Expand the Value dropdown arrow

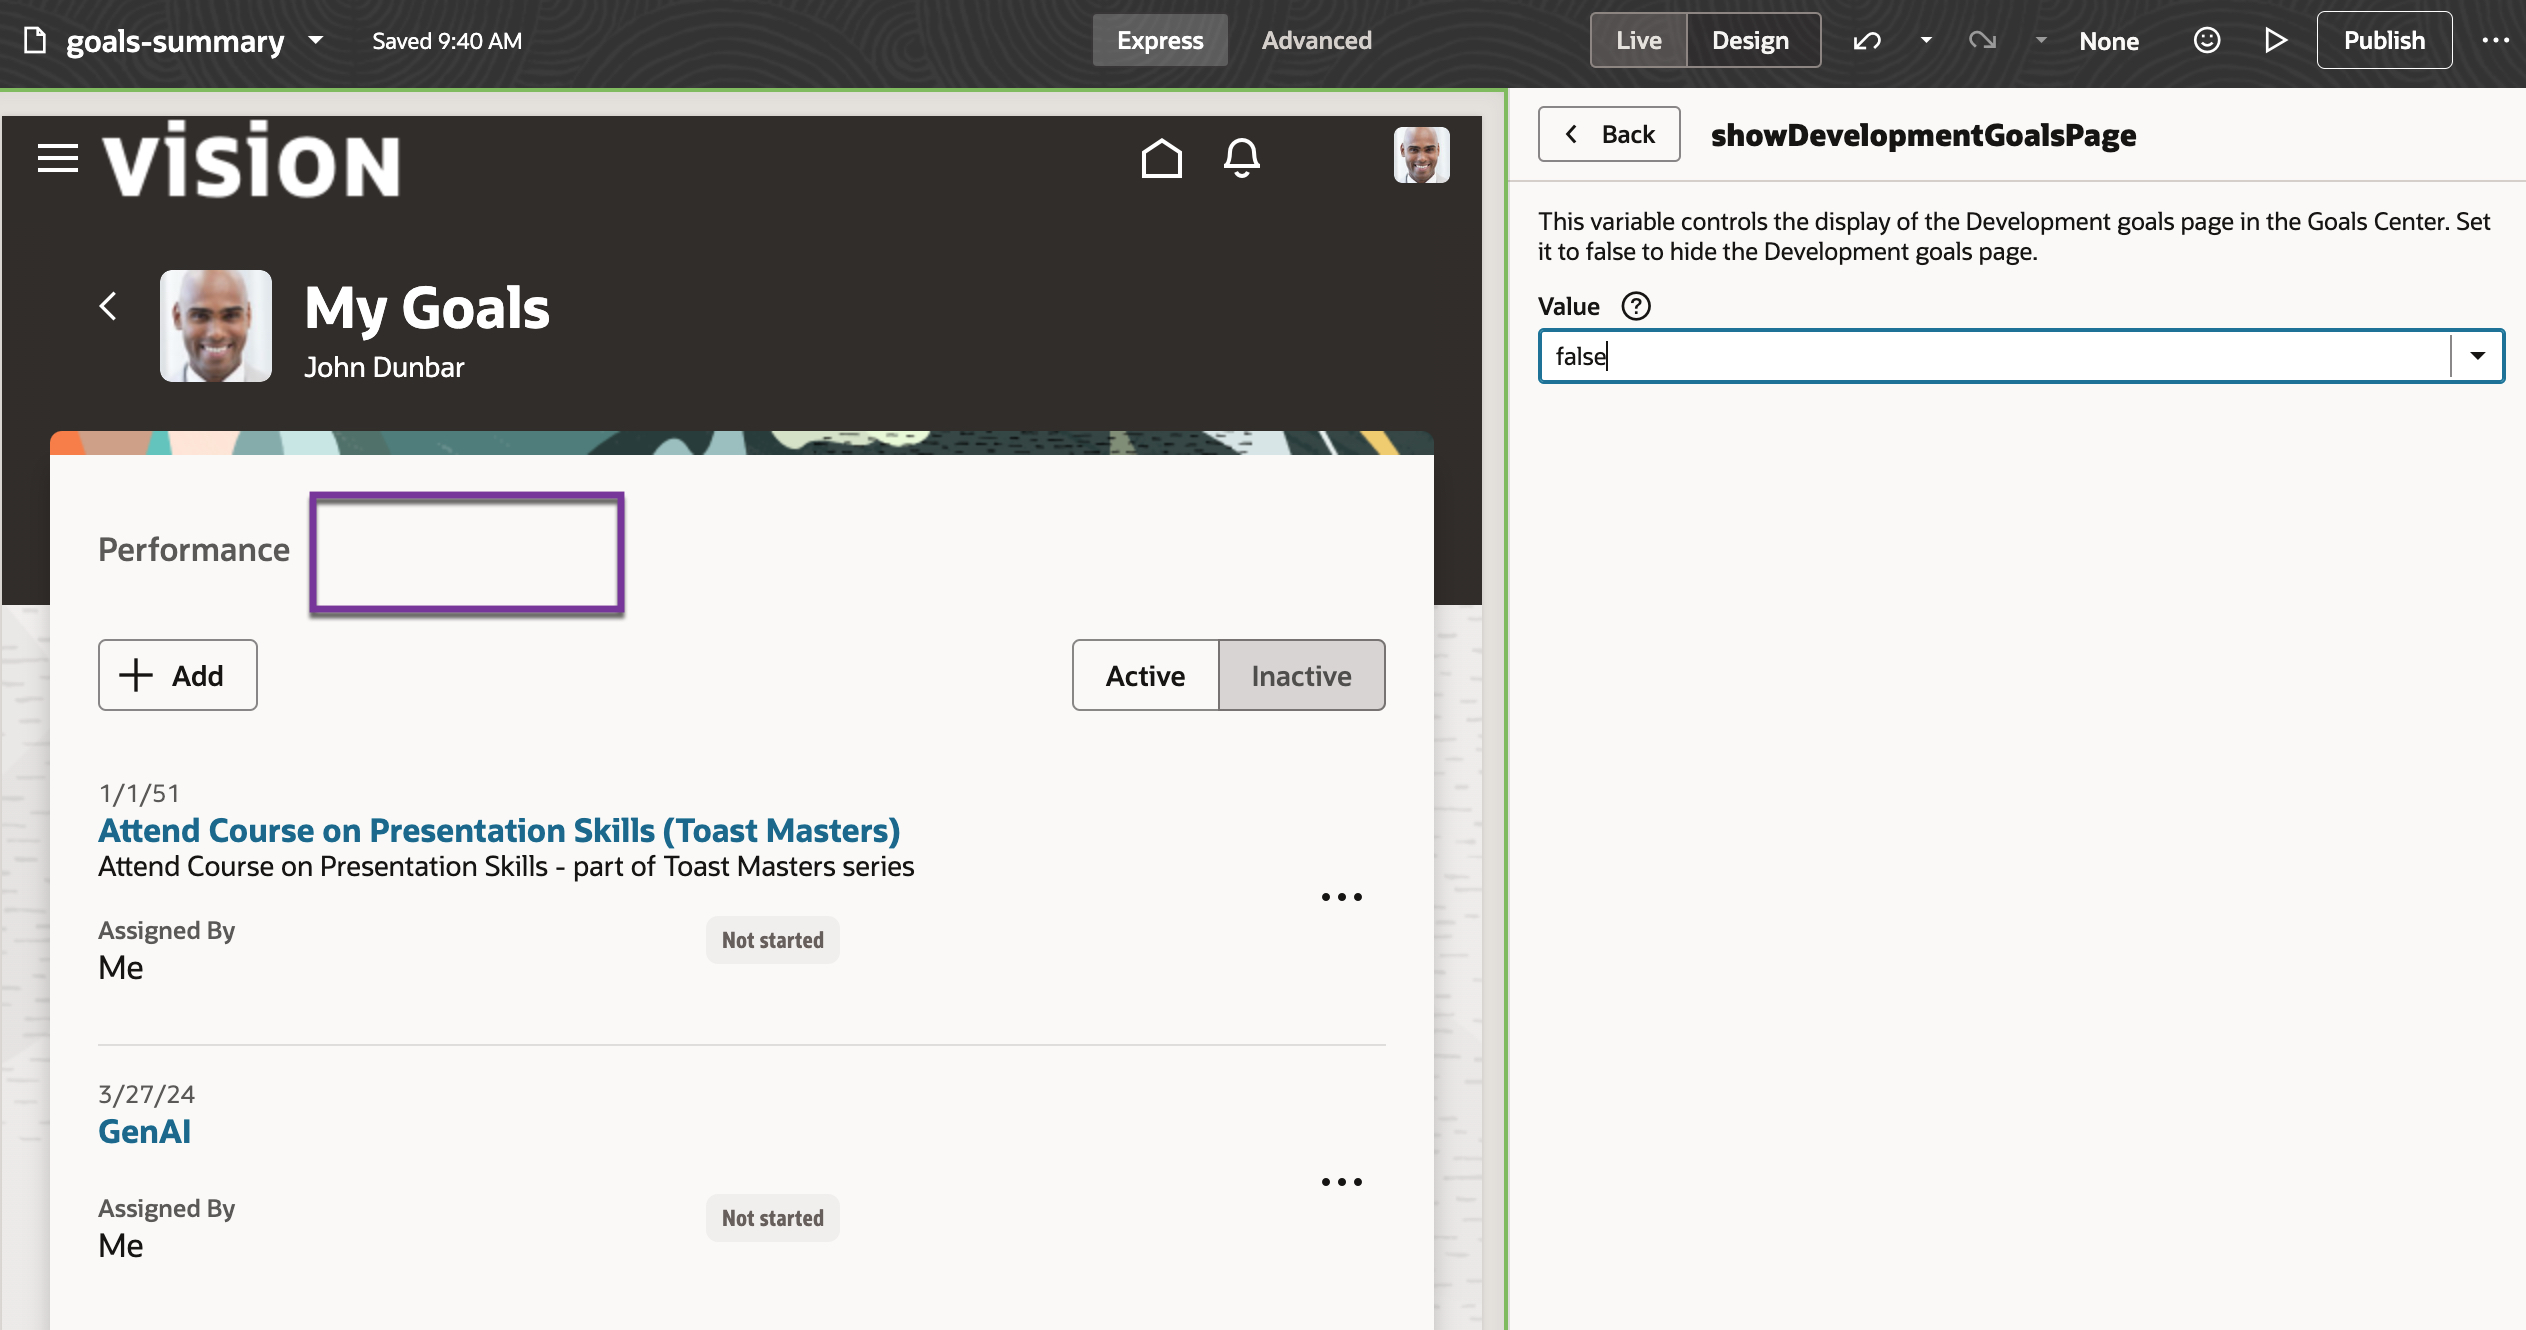click(x=2478, y=356)
